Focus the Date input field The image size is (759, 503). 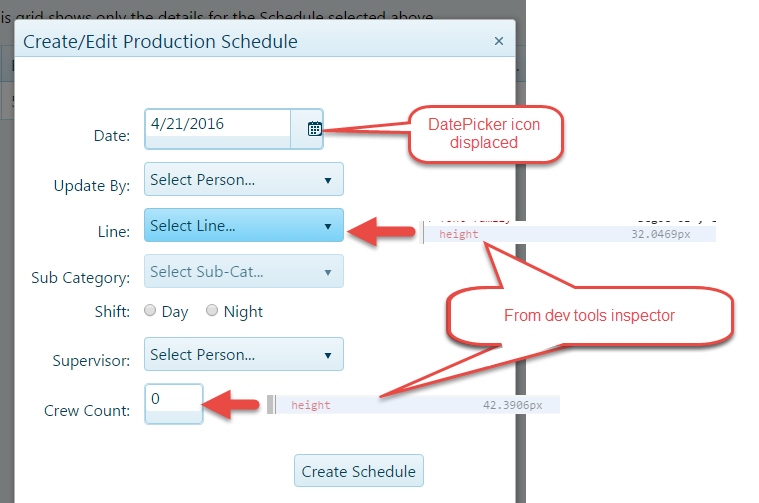218,125
